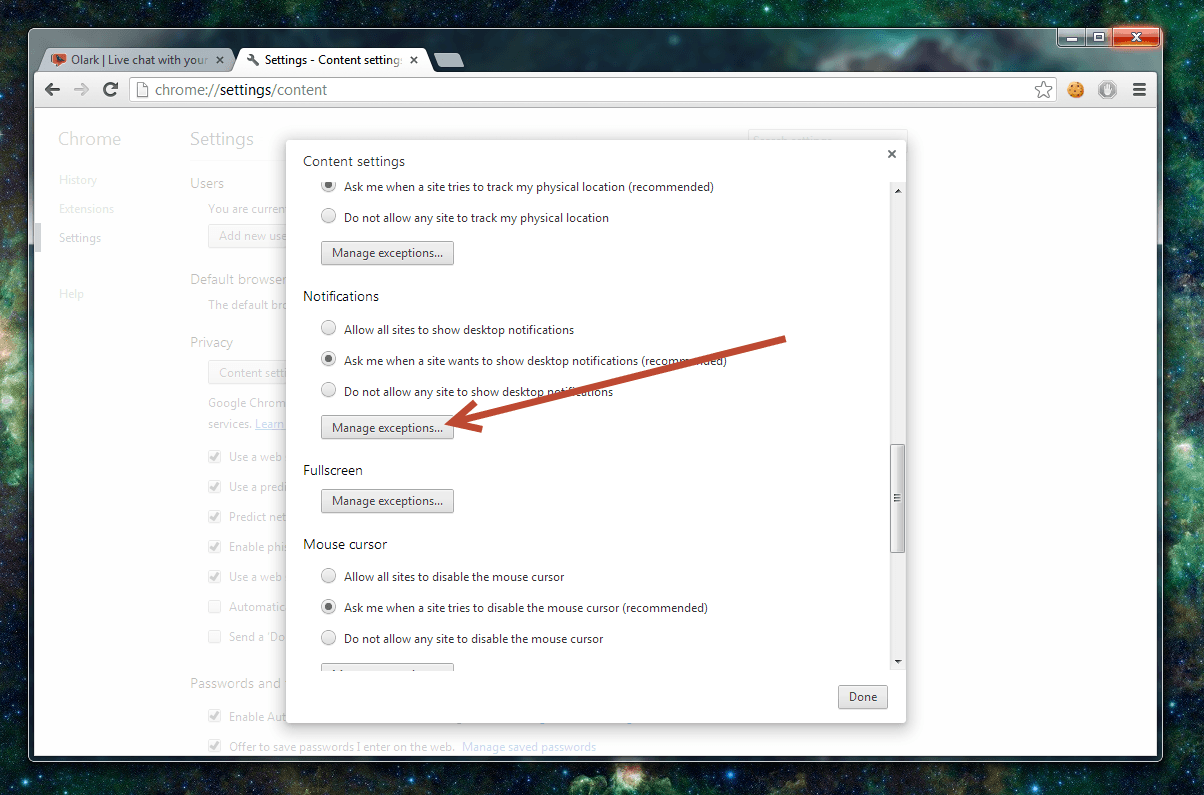The height and width of the screenshot is (795, 1204).
Task: Bookmark this page with the star icon
Action: tap(1043, 90)
